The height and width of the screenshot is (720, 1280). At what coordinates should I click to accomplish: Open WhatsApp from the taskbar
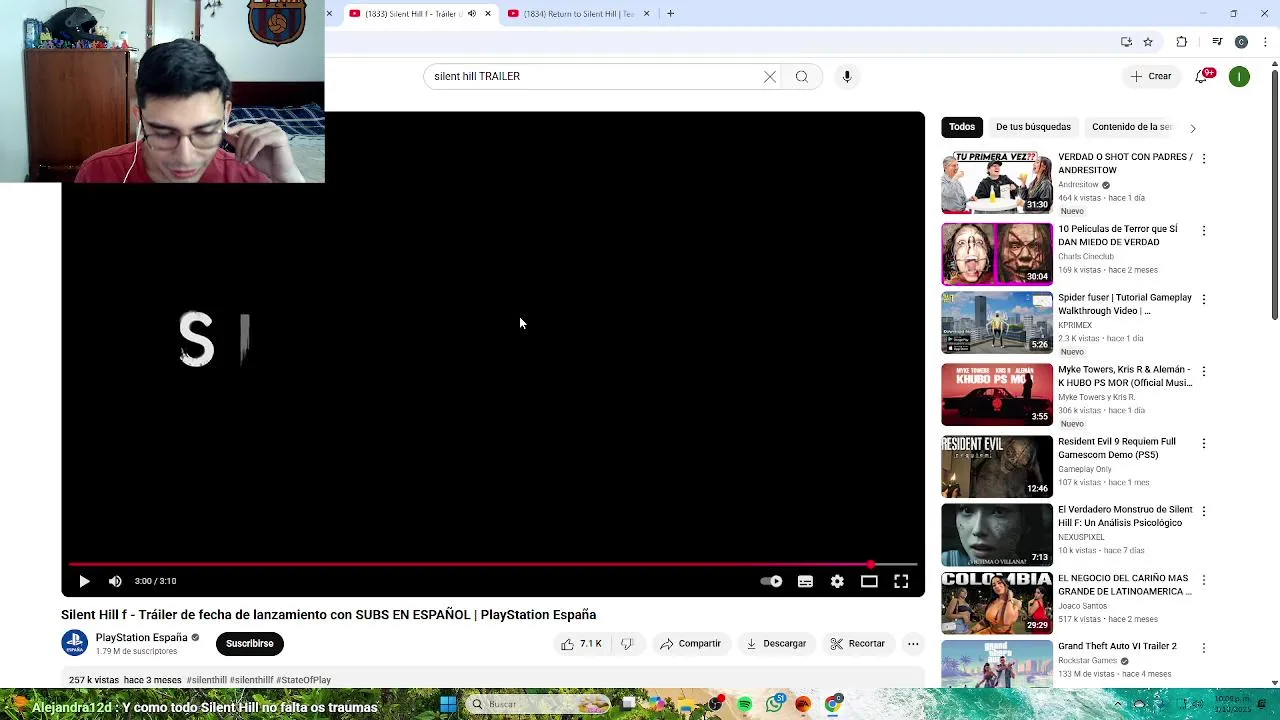pyautogui.click(x=774, y=705)
